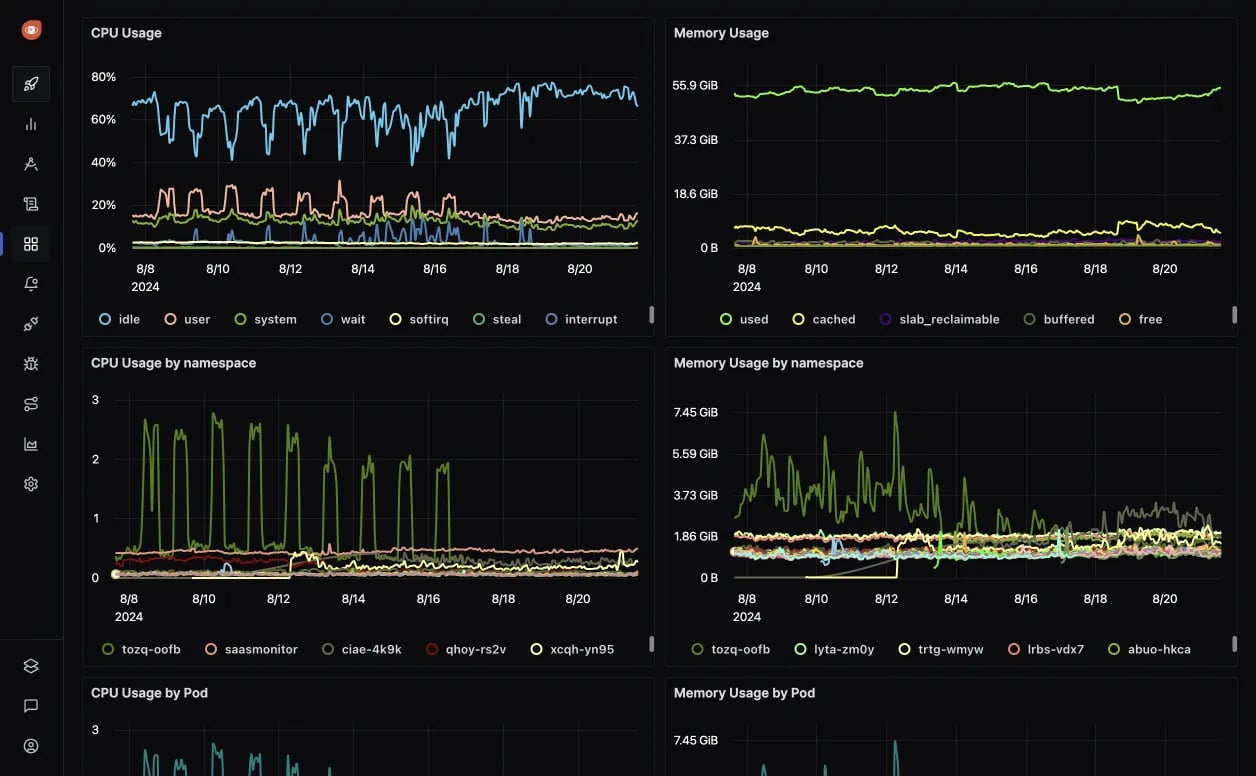The height and width of the screenshot is (776, 1256).
Task: Open settings via the gear icon
Action: coord(30,483)
